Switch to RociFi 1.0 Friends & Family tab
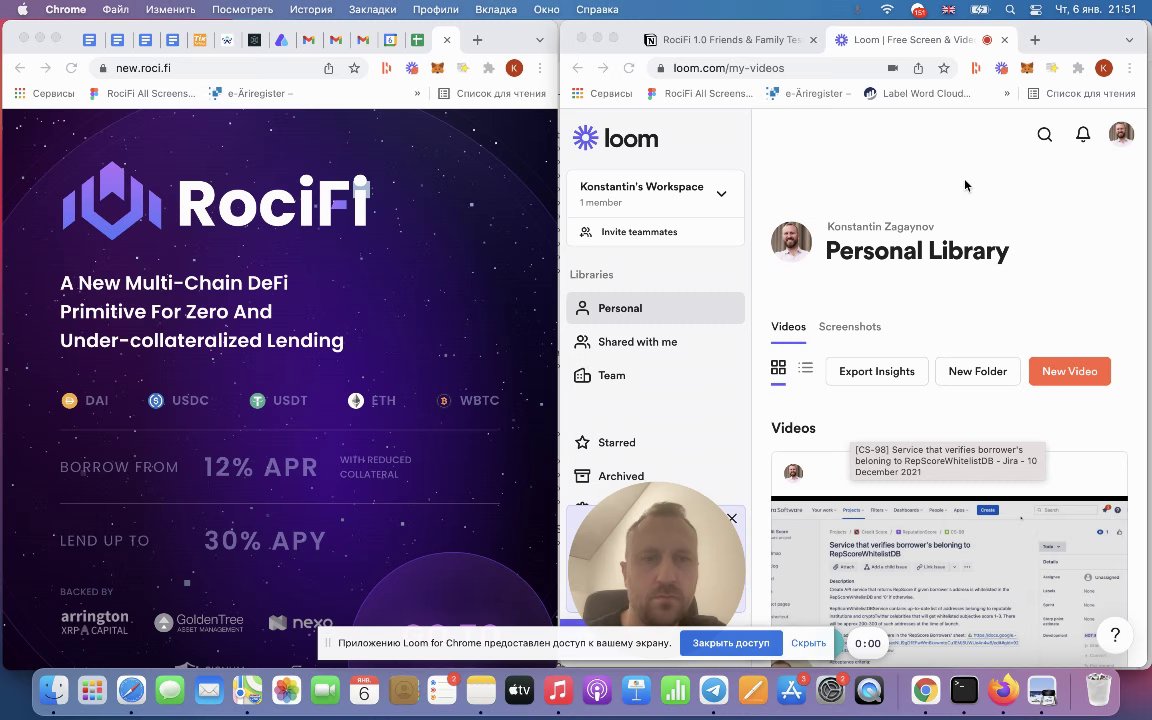The image size is (1152, 720). (730, 40)
